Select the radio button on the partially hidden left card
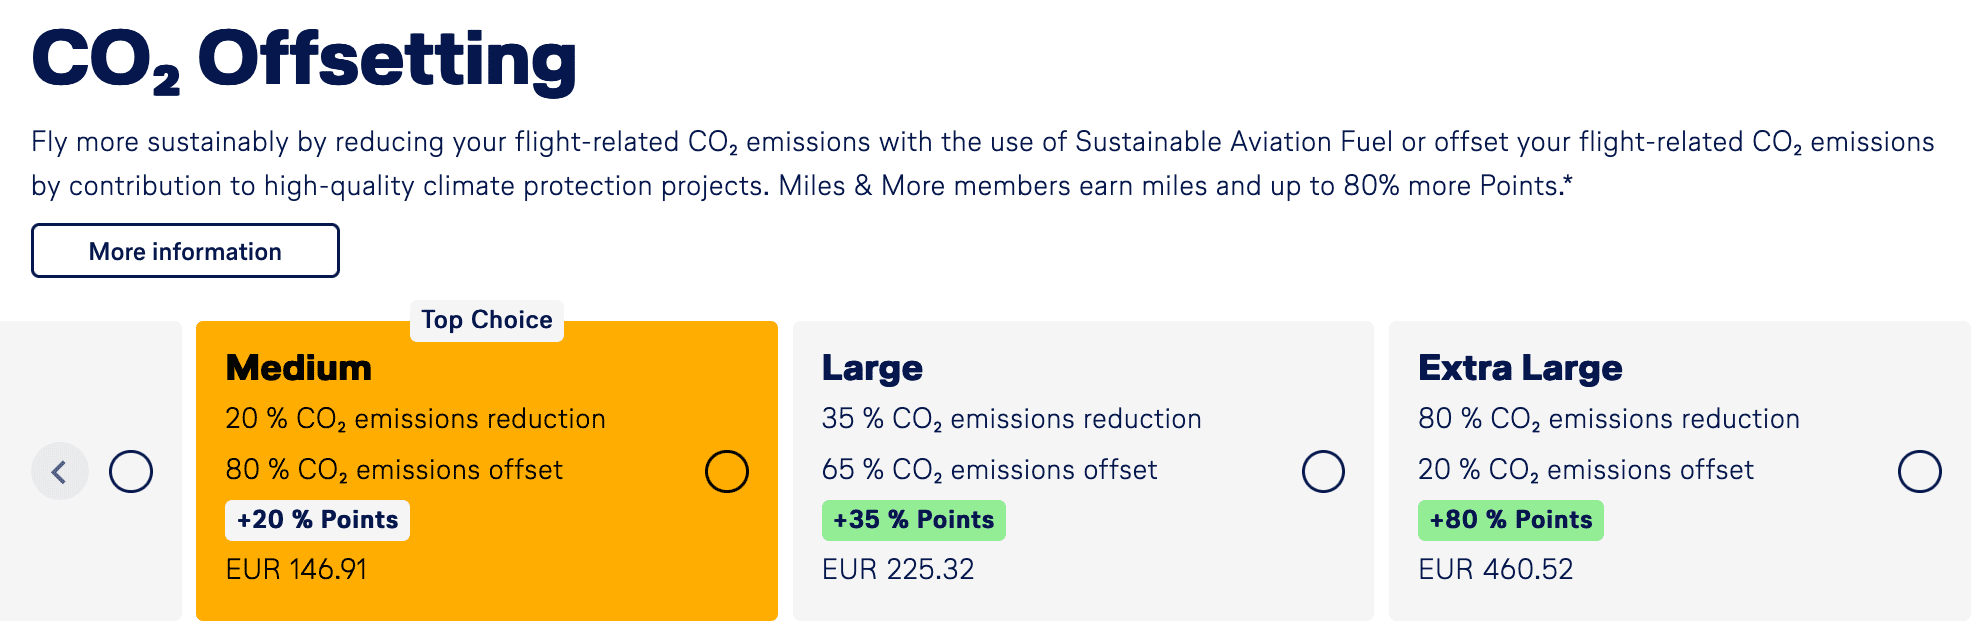This screenshot has width=1982, height=638. (x=131, y=471)
